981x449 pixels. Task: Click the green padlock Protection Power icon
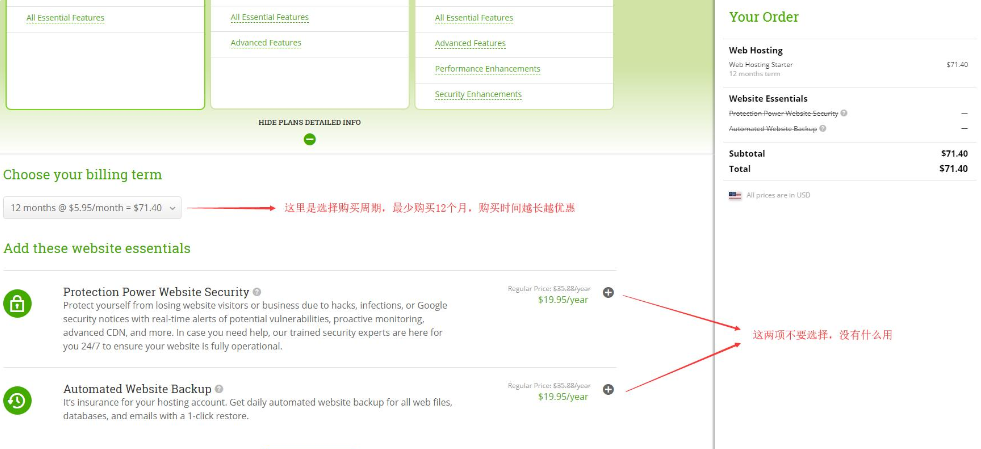[17, 303]
